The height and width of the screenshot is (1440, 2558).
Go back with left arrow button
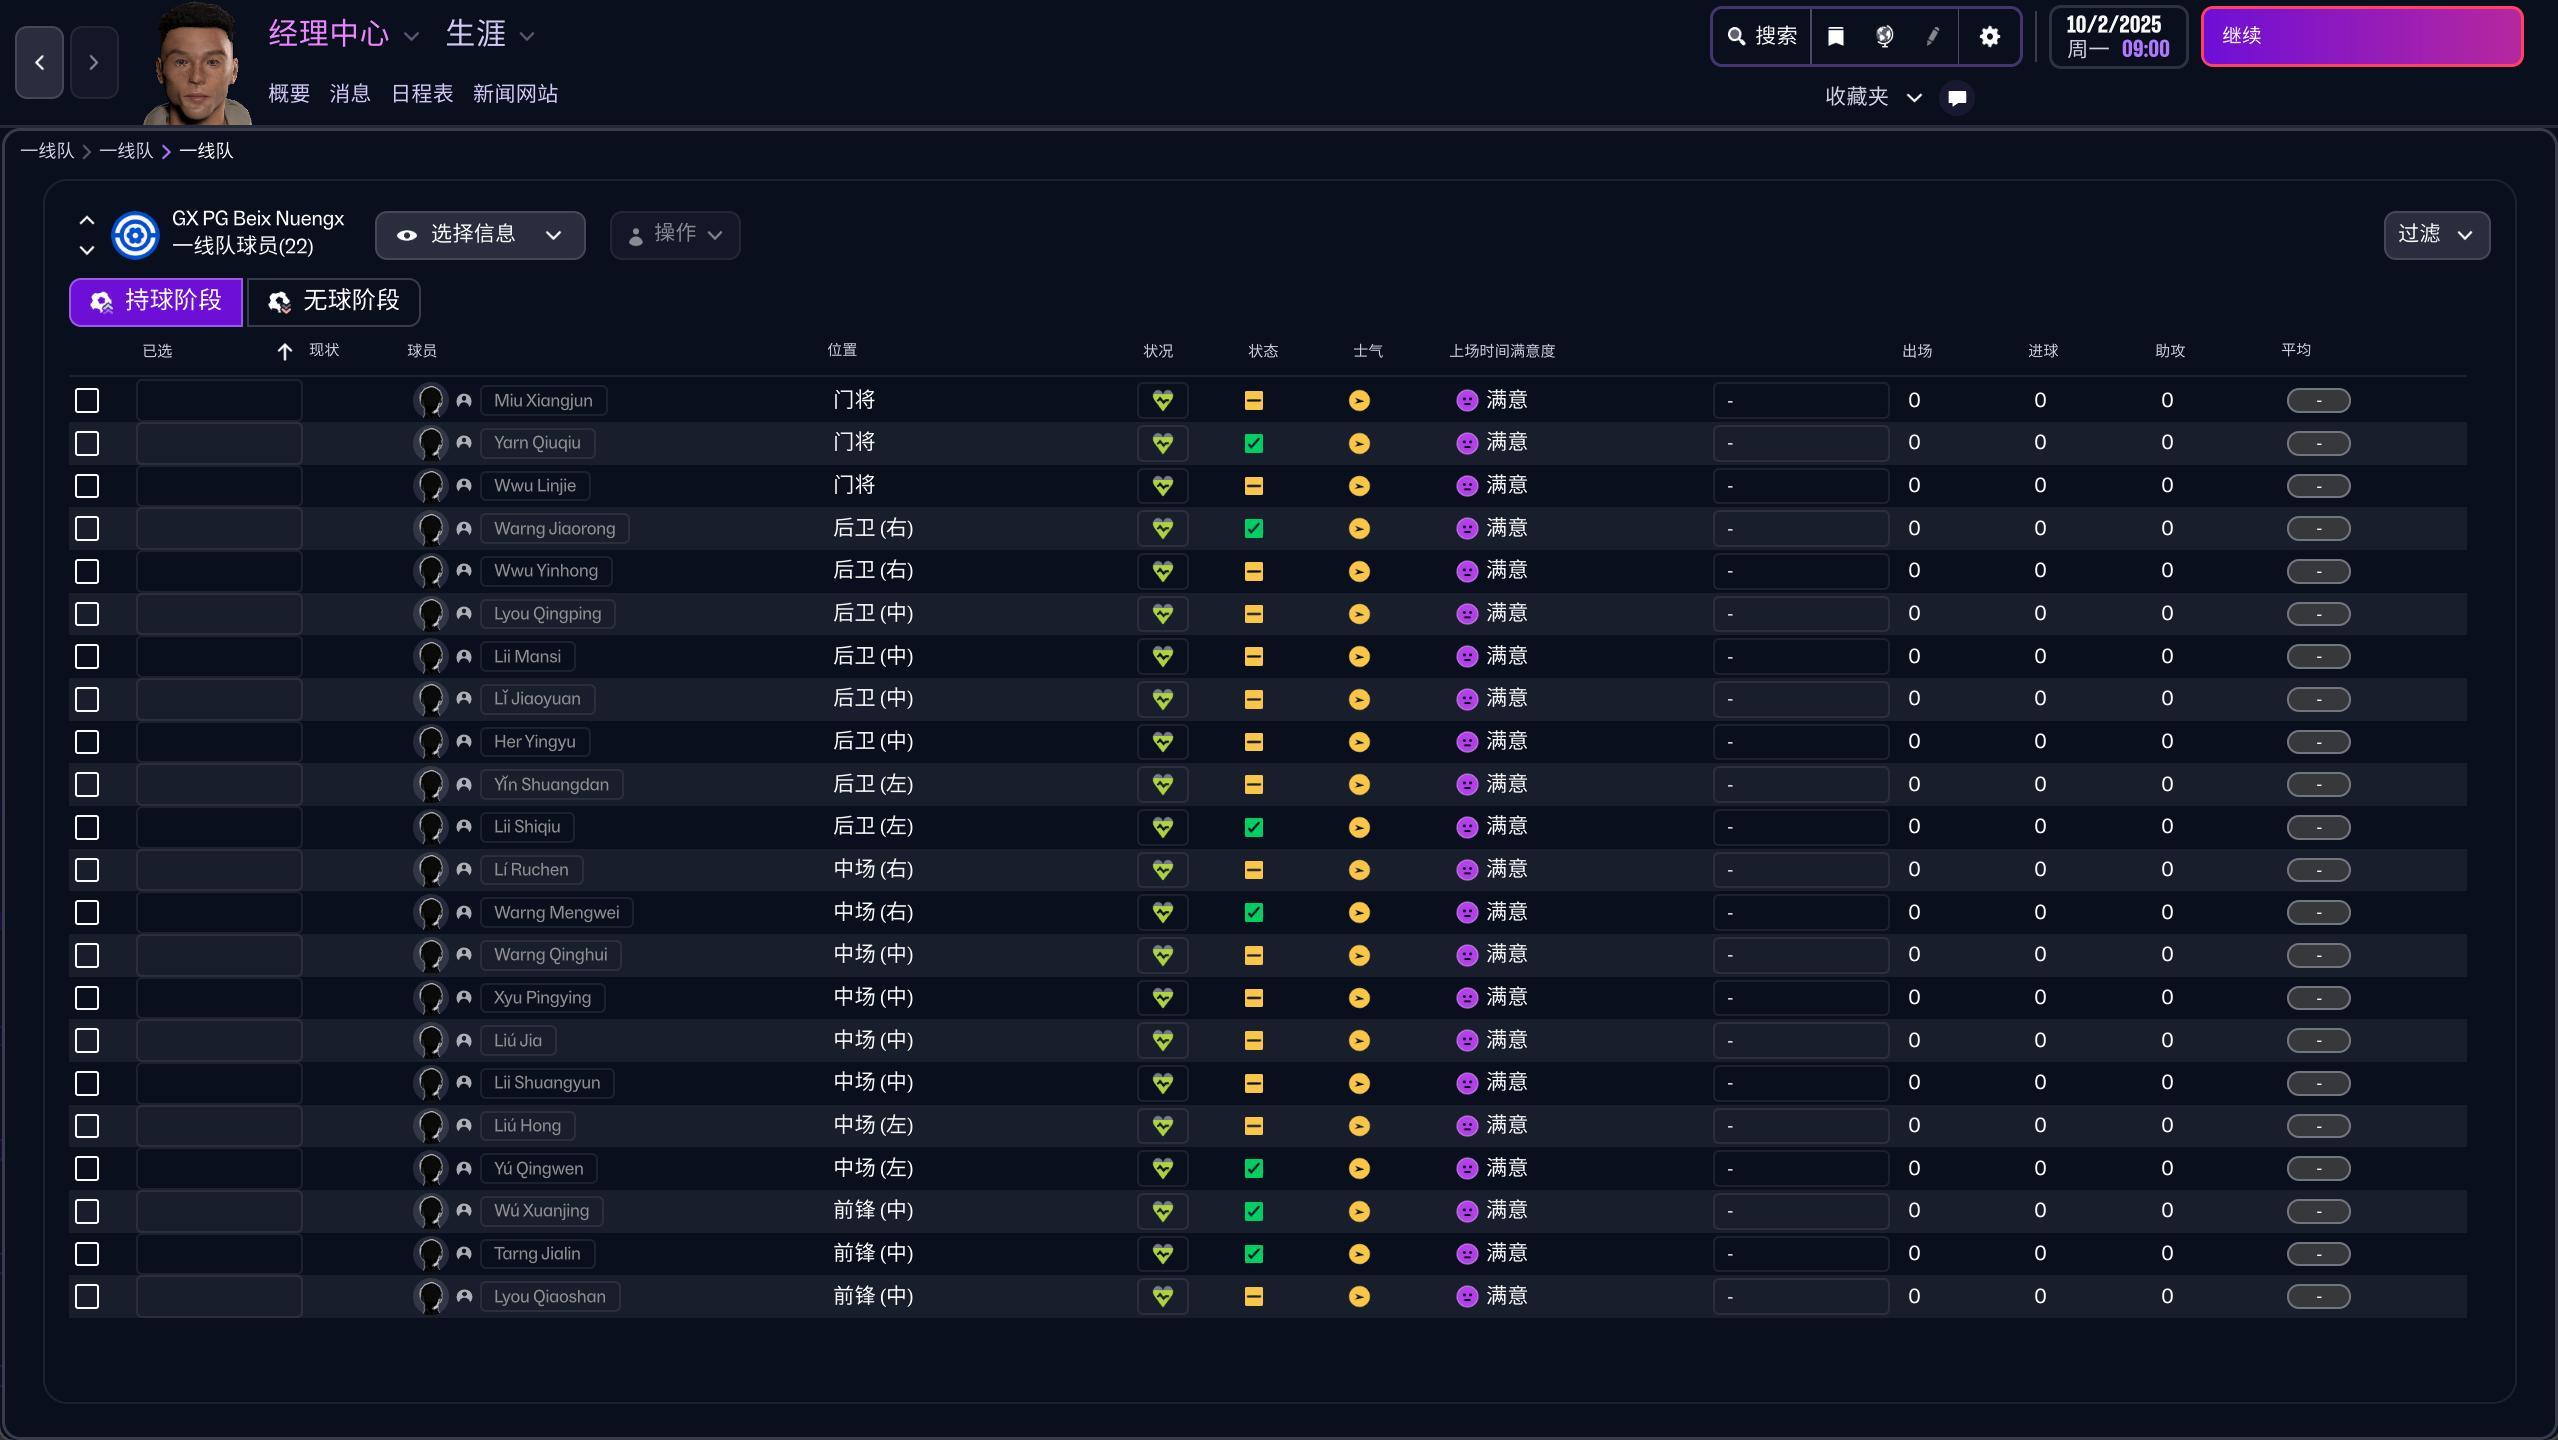click(40, 63)
